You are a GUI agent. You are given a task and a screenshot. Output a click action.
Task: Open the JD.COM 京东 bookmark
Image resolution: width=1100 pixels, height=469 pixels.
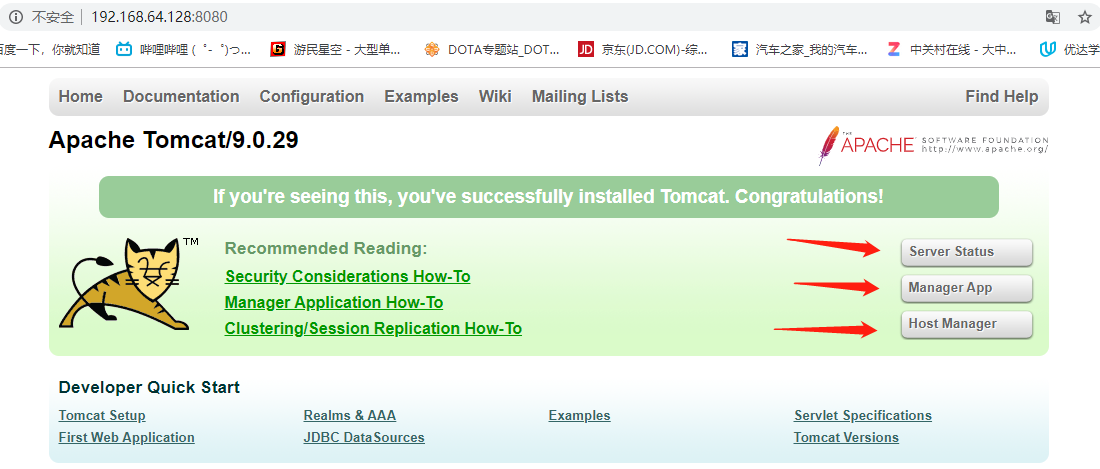tap(643, 49)
